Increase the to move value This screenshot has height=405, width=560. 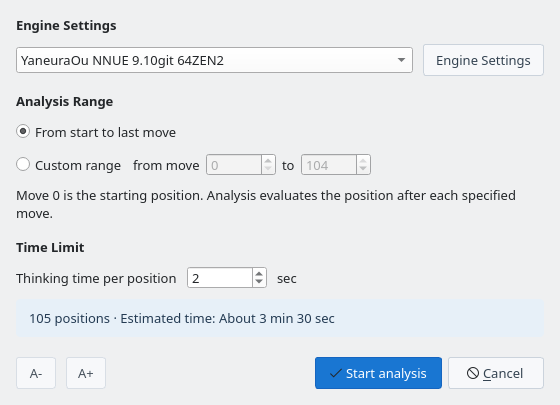point(363,160)
